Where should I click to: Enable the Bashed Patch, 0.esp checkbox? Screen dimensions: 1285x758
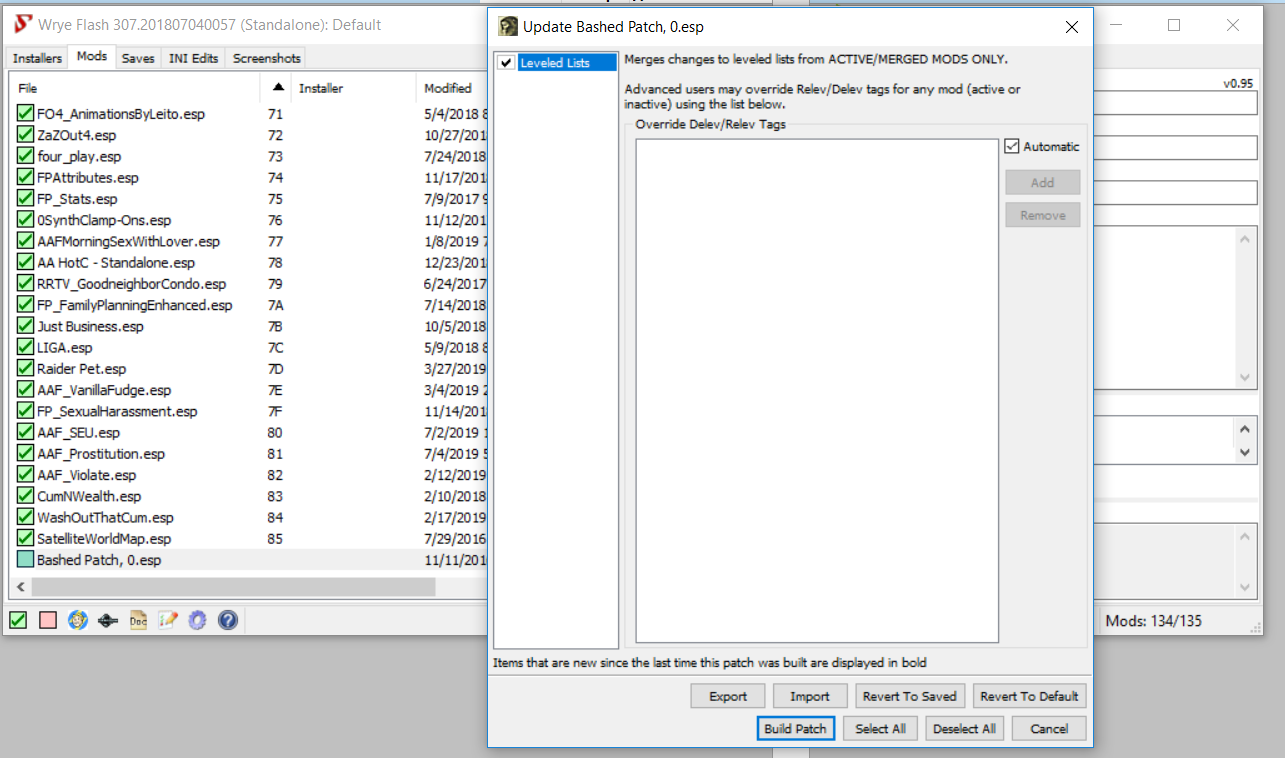tap(25, 560)
